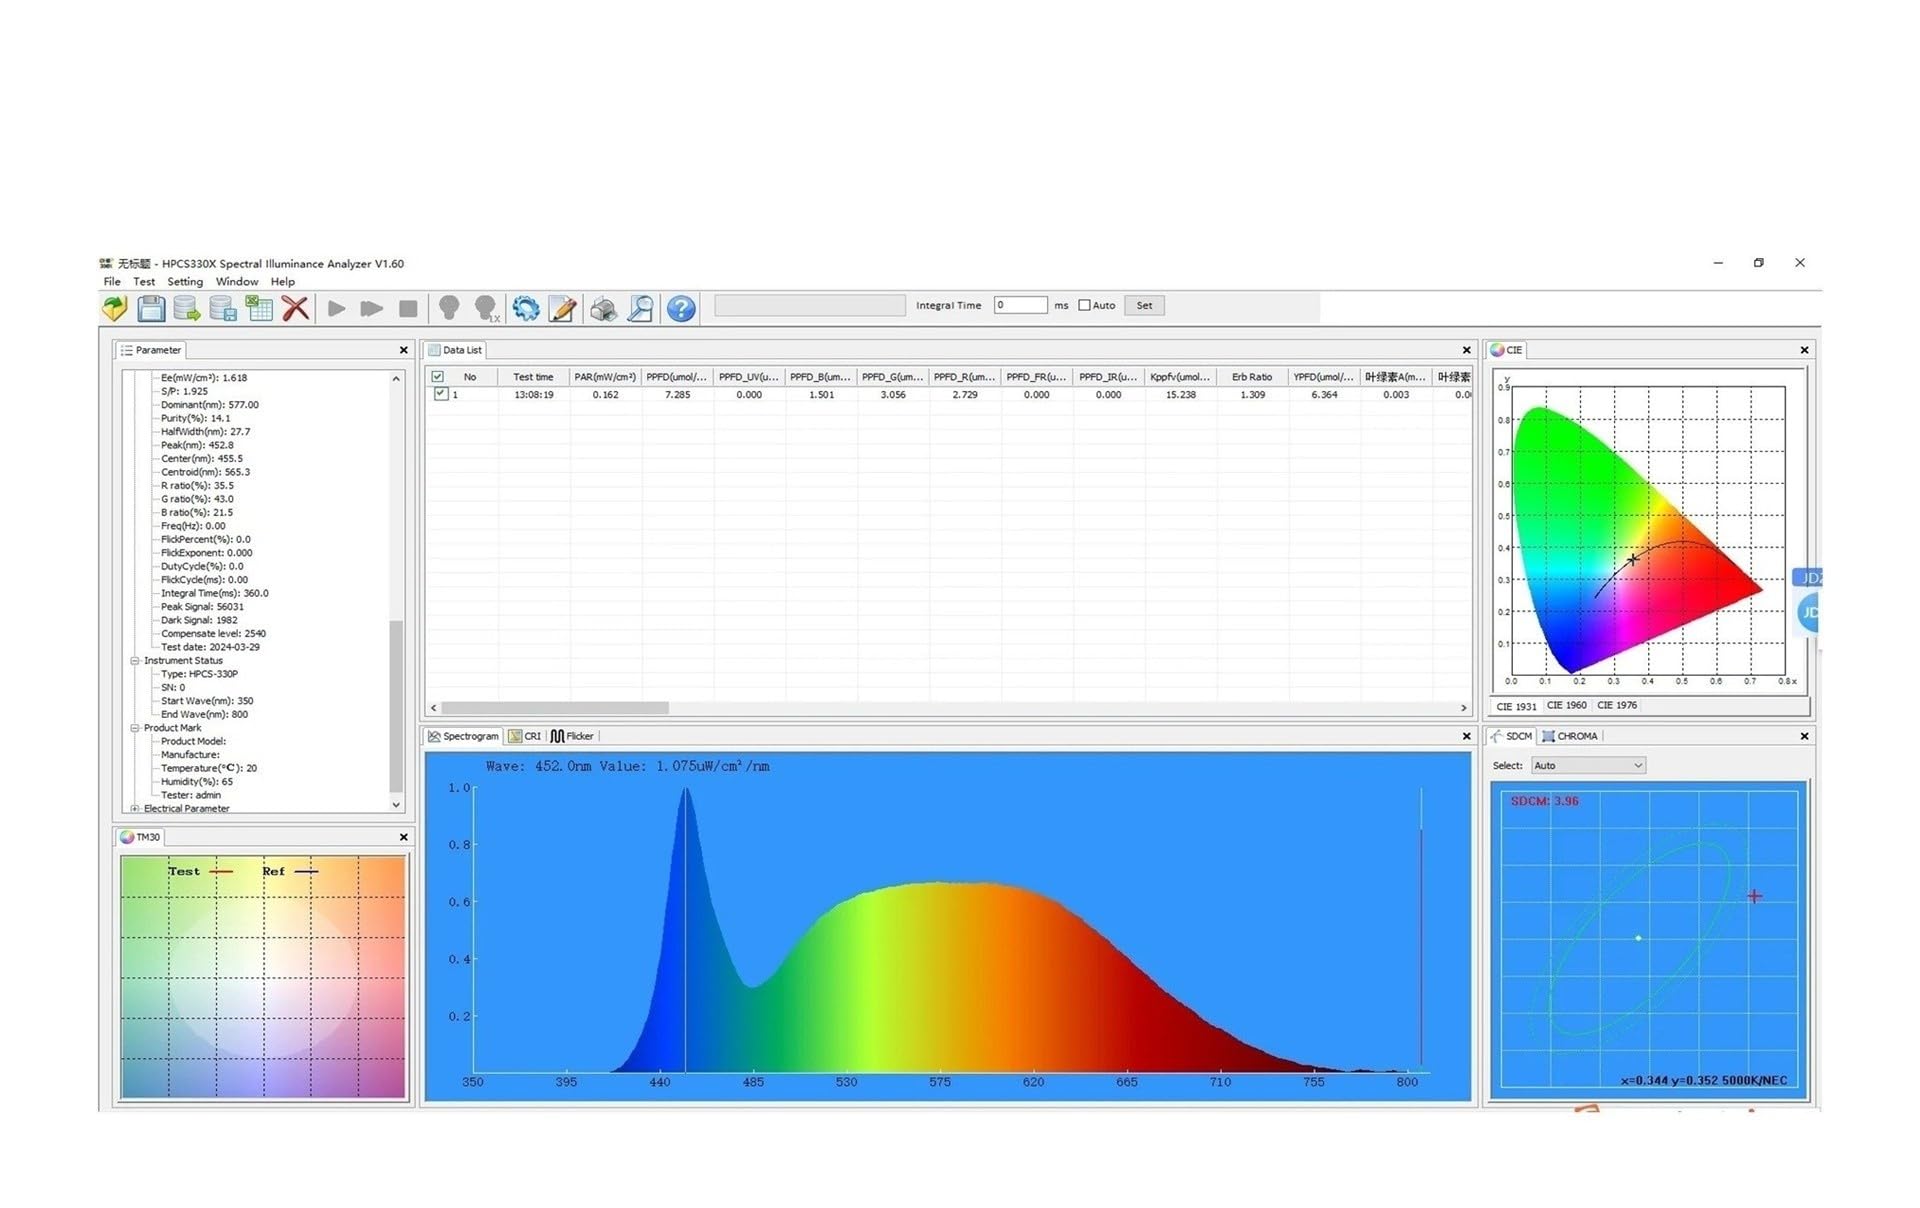Screen dimensions: 1920x1208
Task: Open the Test menu
Action: tap(144, 282)
